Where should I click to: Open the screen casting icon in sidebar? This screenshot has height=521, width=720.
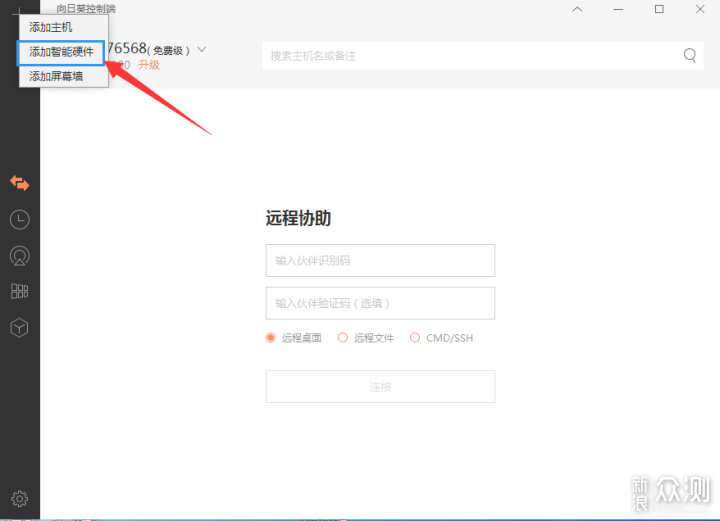[20, 256]
